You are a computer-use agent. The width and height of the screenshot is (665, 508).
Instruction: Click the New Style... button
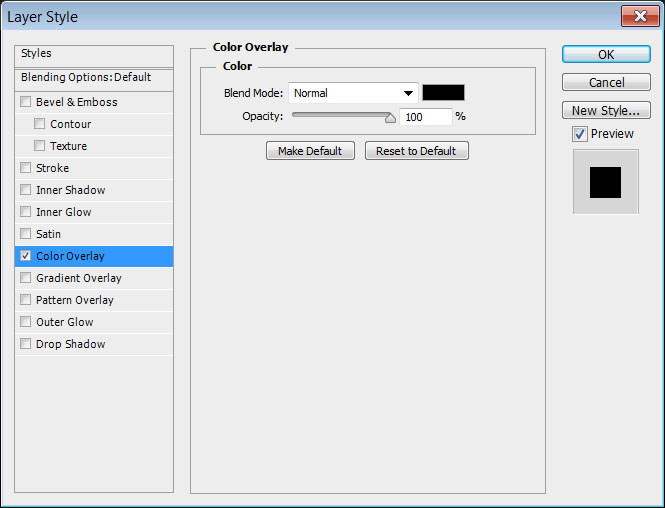606,110
